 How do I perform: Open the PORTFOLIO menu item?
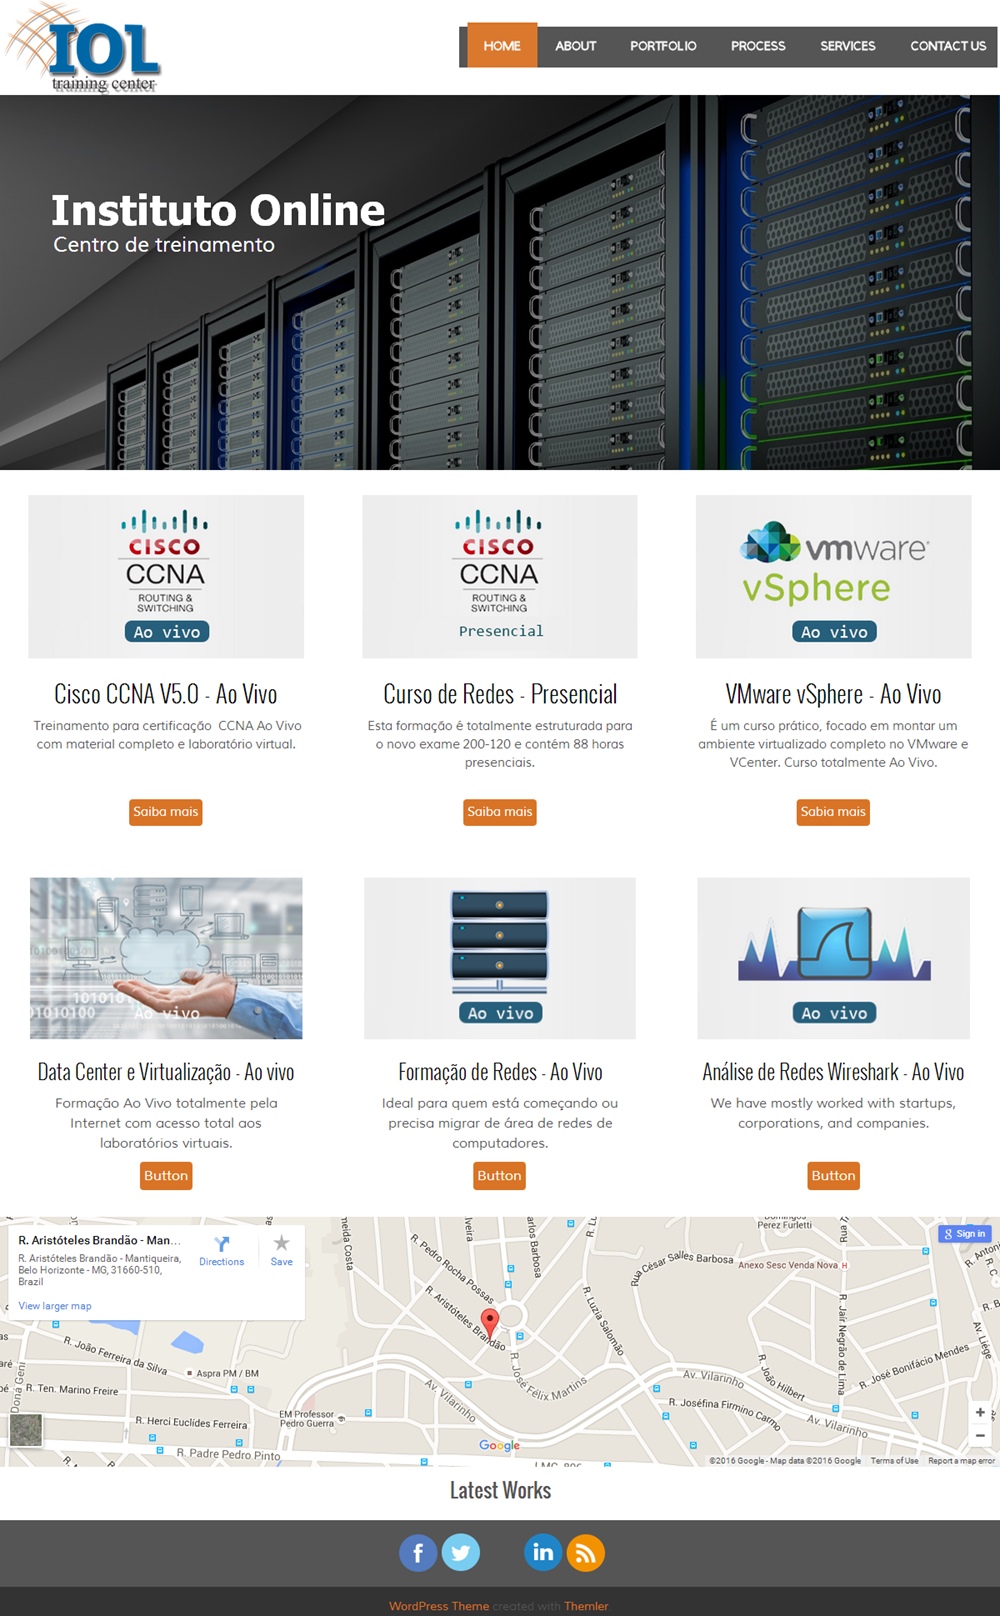pyautogui.click(x=663, y=46)
